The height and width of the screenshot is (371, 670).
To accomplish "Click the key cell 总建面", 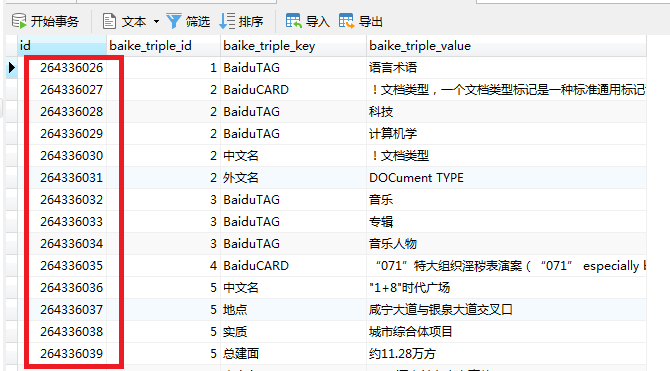I will (x=293, y=354).
